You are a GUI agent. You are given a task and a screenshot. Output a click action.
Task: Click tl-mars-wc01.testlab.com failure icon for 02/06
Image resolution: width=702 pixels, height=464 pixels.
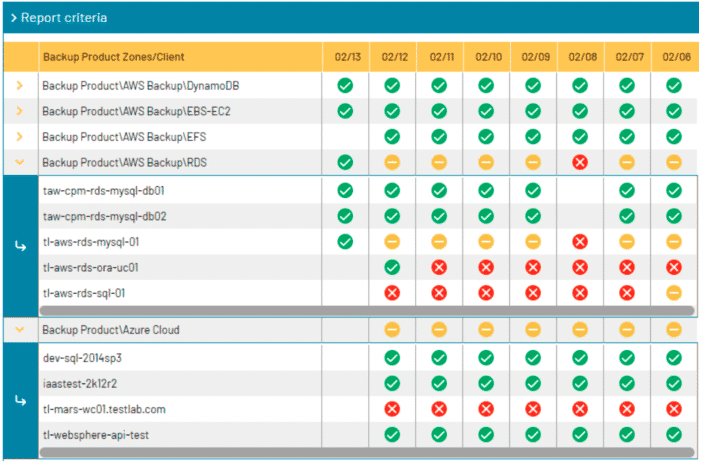pos(674,409)
